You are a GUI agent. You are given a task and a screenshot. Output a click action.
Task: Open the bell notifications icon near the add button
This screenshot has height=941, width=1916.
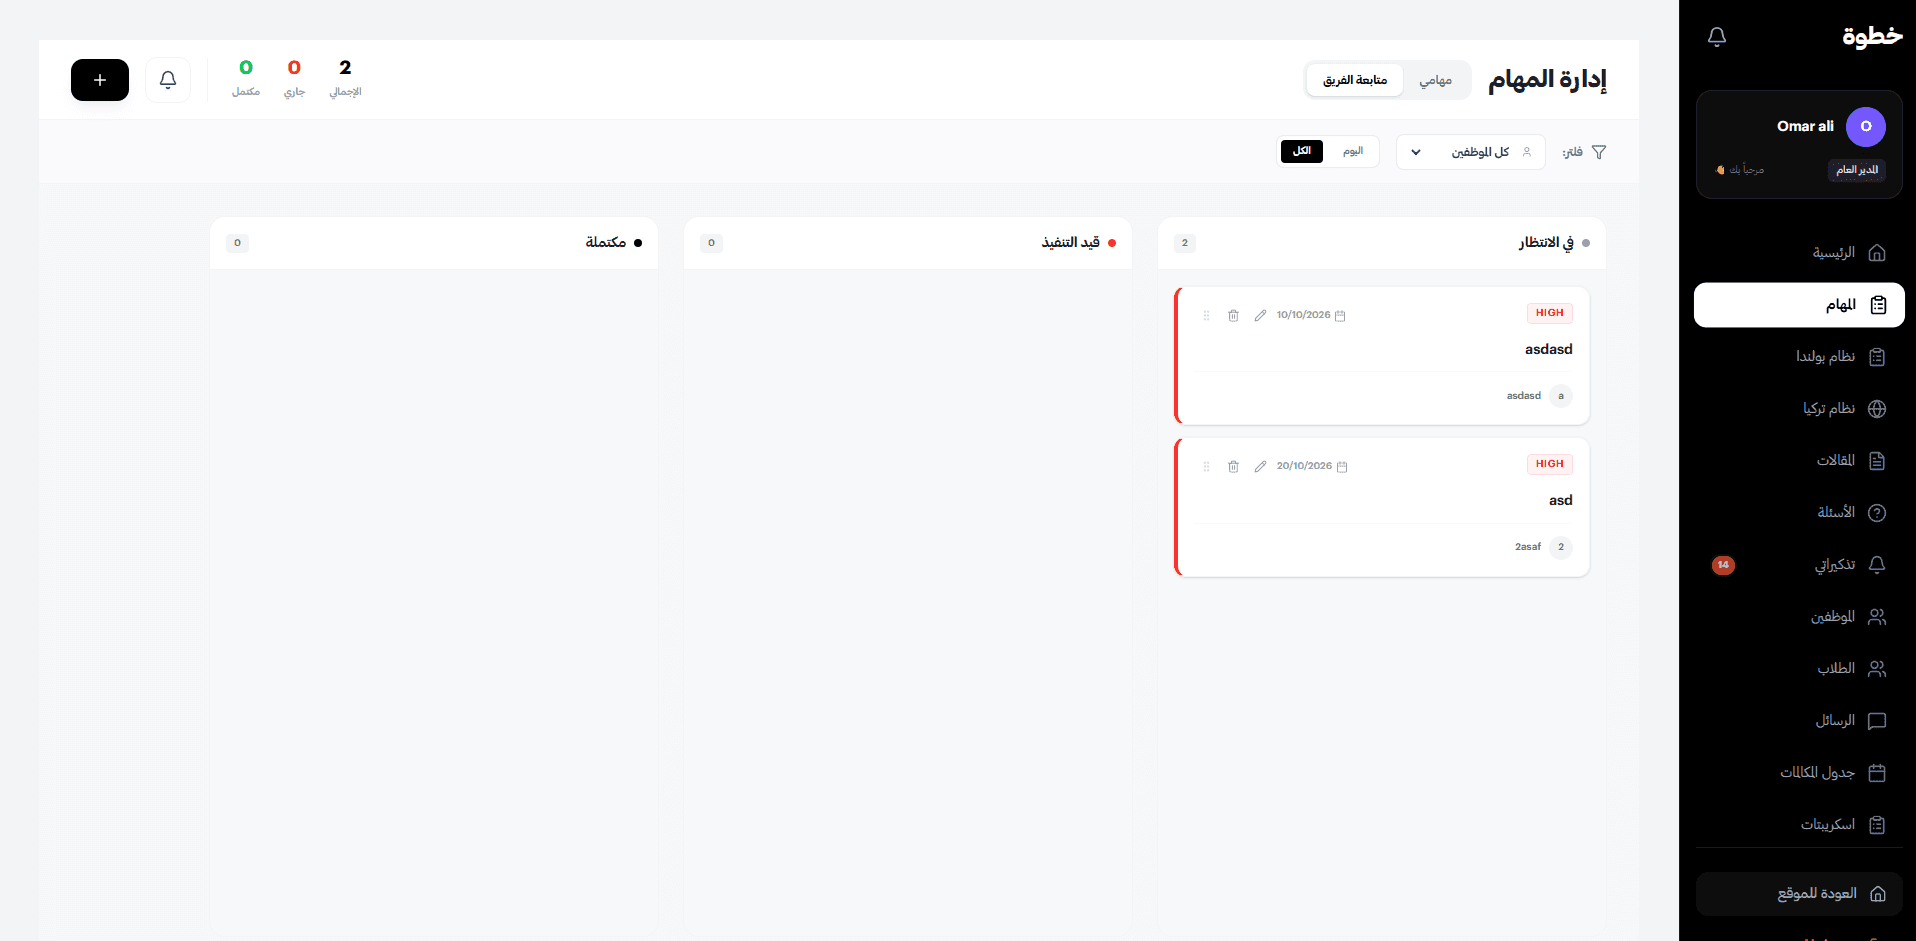pos(167,80)
